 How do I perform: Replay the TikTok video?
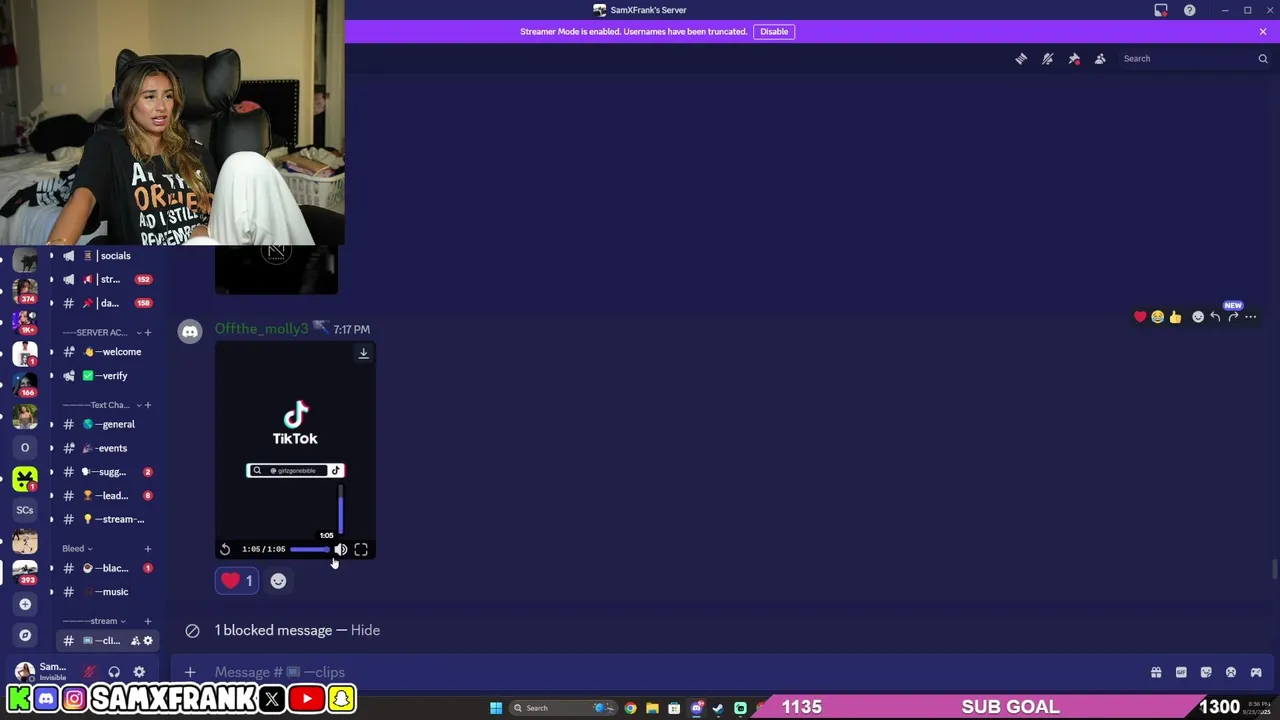pos(225,549)
